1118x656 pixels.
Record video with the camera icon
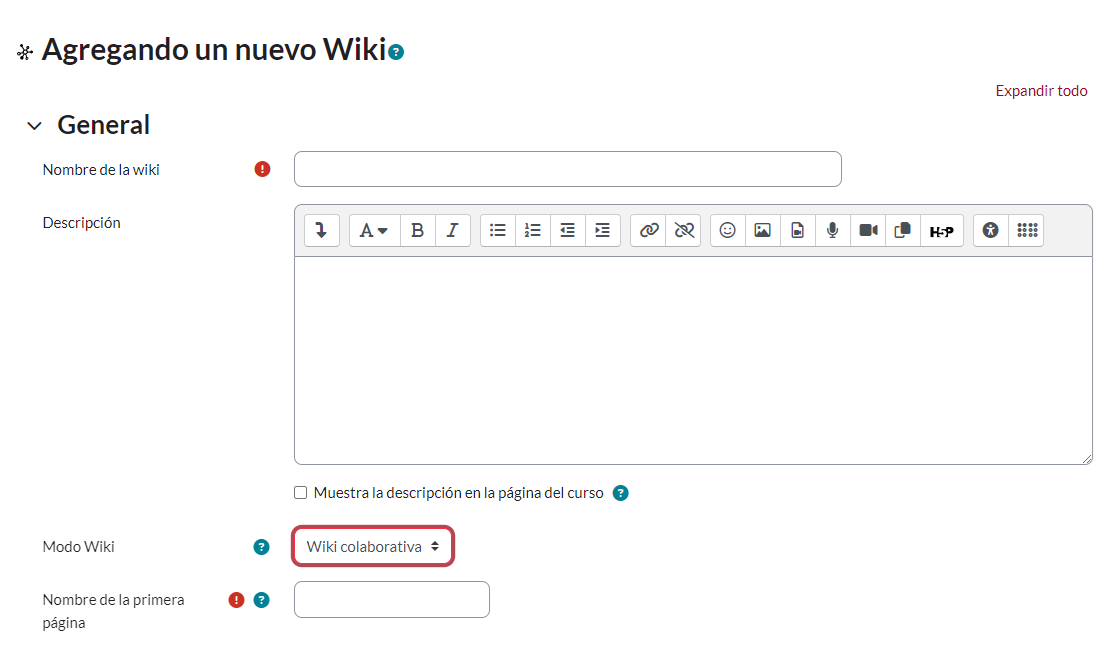pos(868,231)
